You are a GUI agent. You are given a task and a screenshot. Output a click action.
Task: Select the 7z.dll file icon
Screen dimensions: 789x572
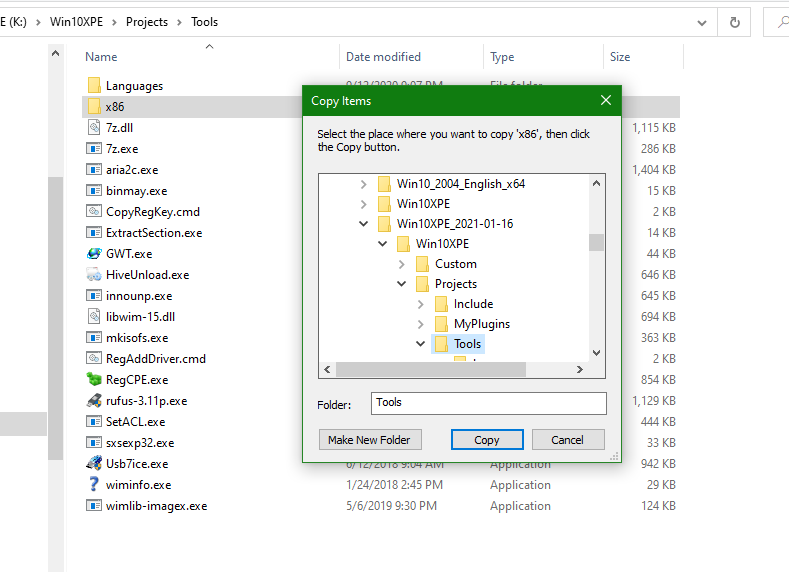pyautogui.click(x=94, y=127)
